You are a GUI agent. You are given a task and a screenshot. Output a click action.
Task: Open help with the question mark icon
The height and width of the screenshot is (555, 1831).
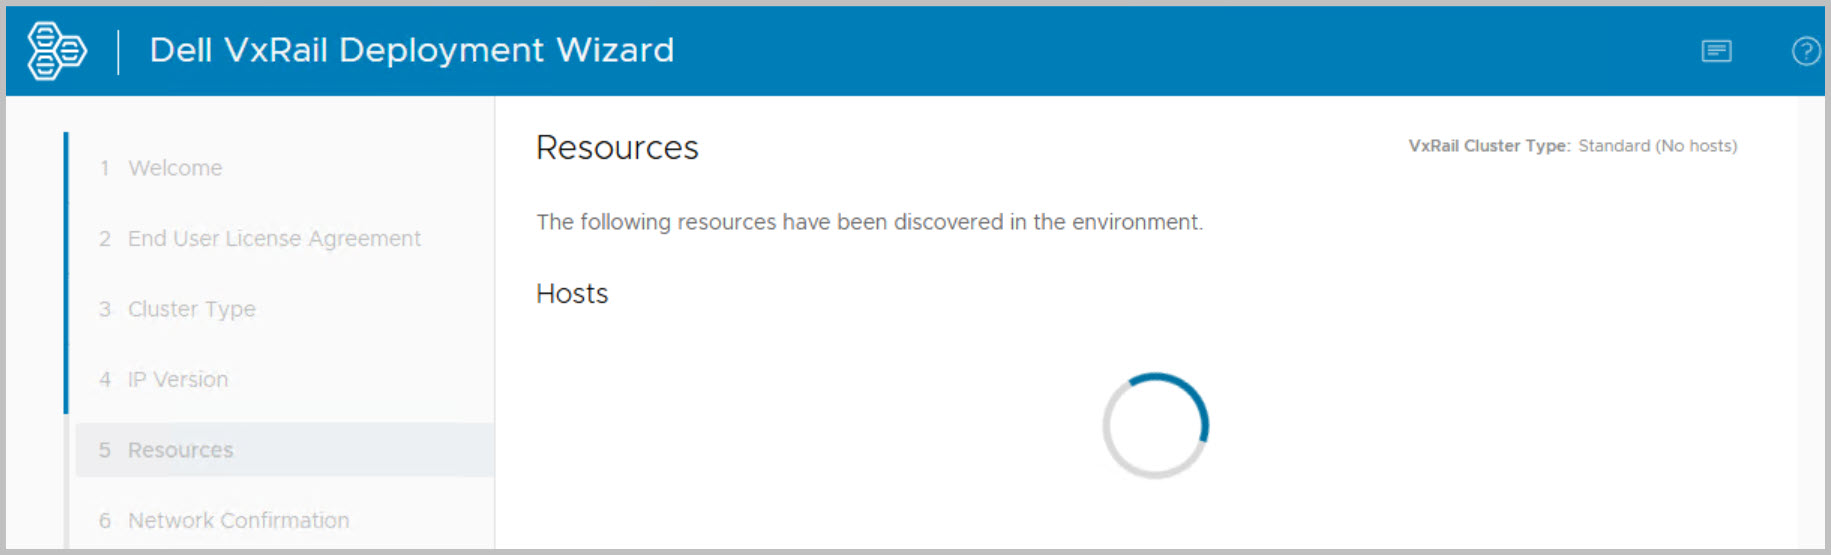[x=1805, y=51]
